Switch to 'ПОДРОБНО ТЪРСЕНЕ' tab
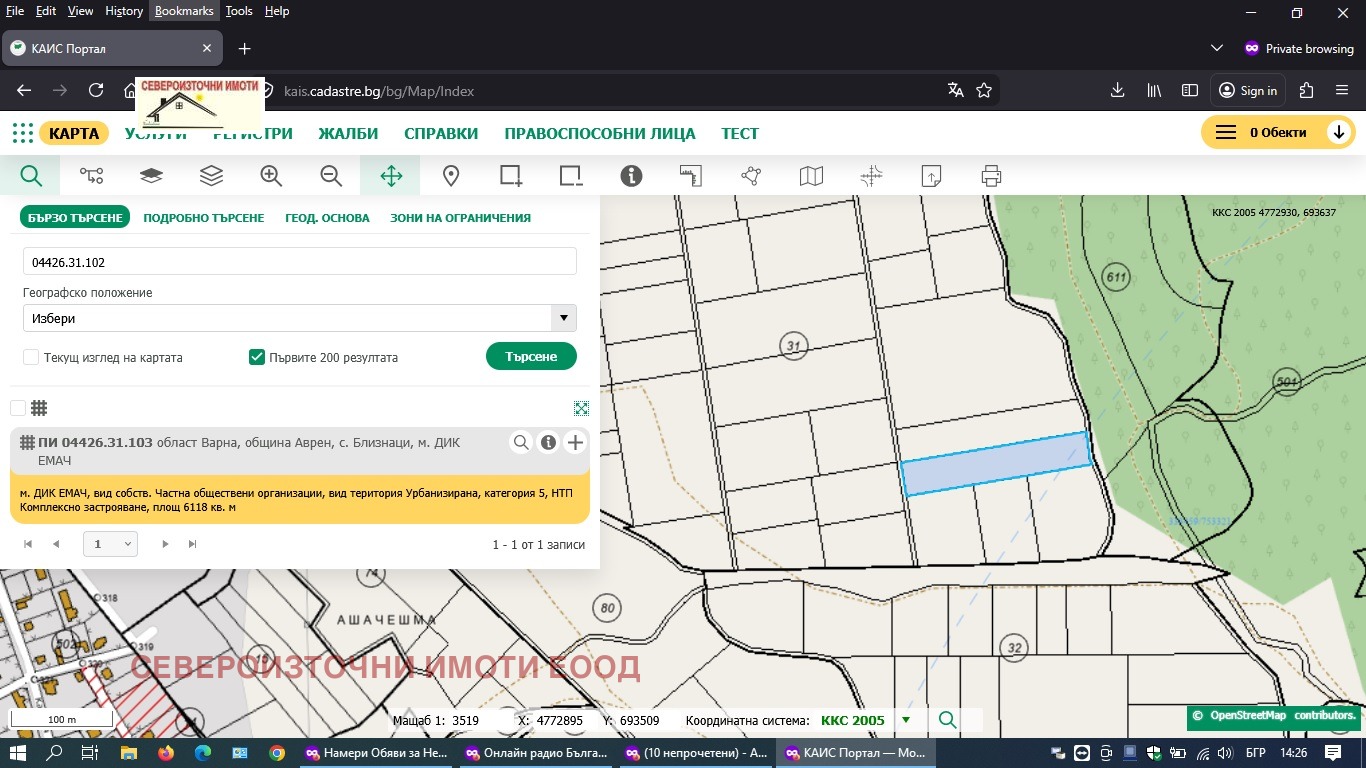1366x768 pixels. (x=204, y=217)
